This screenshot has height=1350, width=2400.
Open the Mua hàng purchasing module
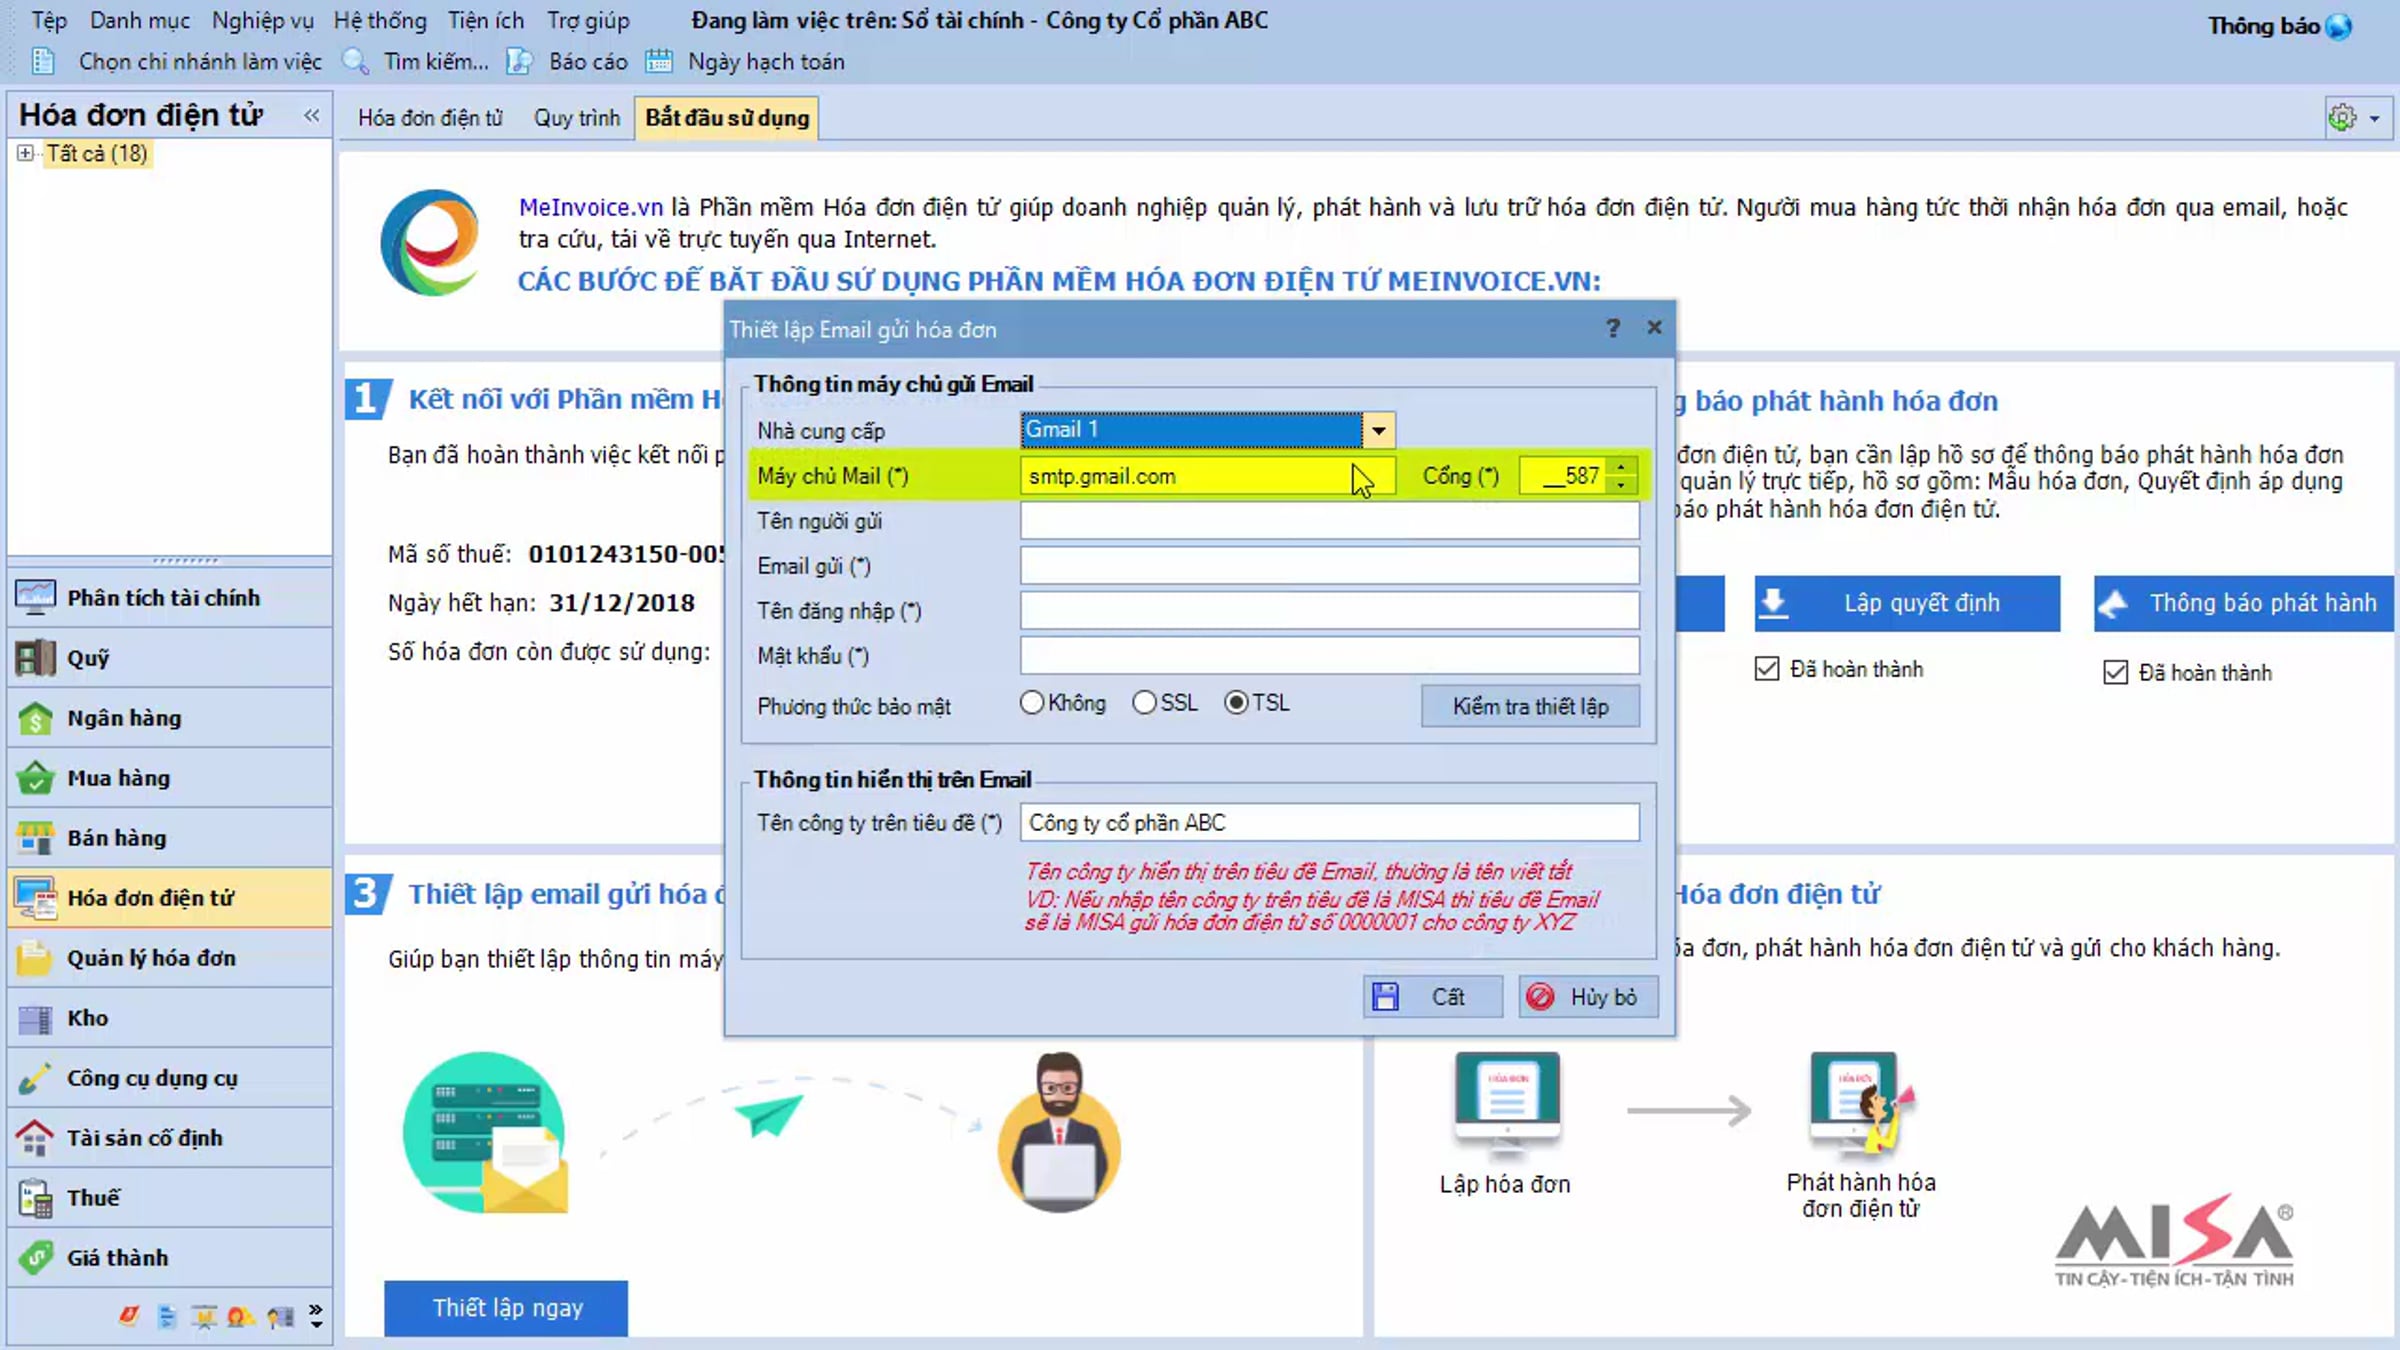point(170,778)
